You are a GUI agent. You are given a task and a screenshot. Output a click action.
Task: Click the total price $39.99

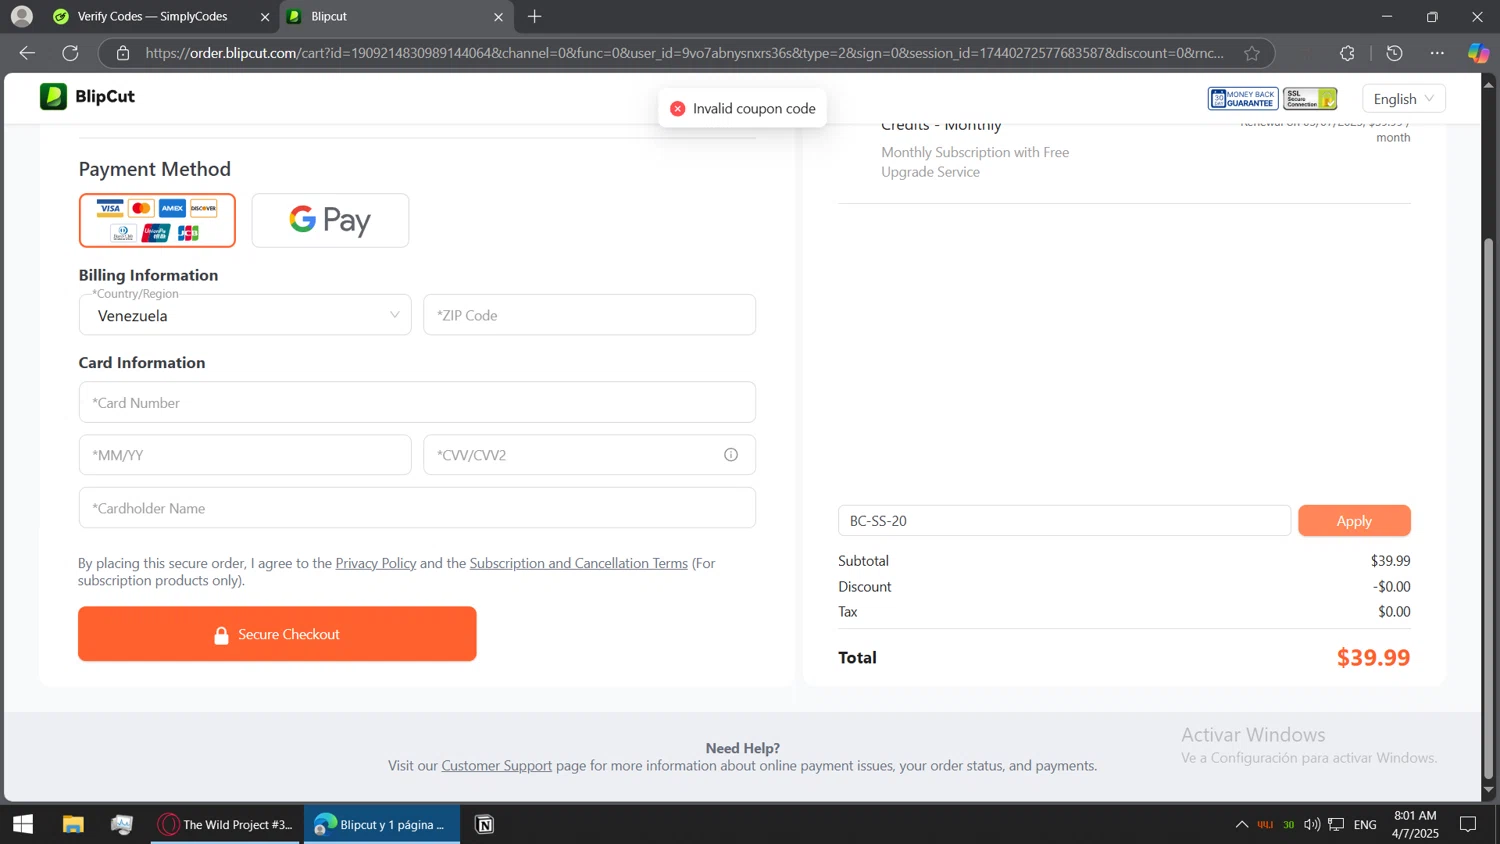tap(1373, 657)
